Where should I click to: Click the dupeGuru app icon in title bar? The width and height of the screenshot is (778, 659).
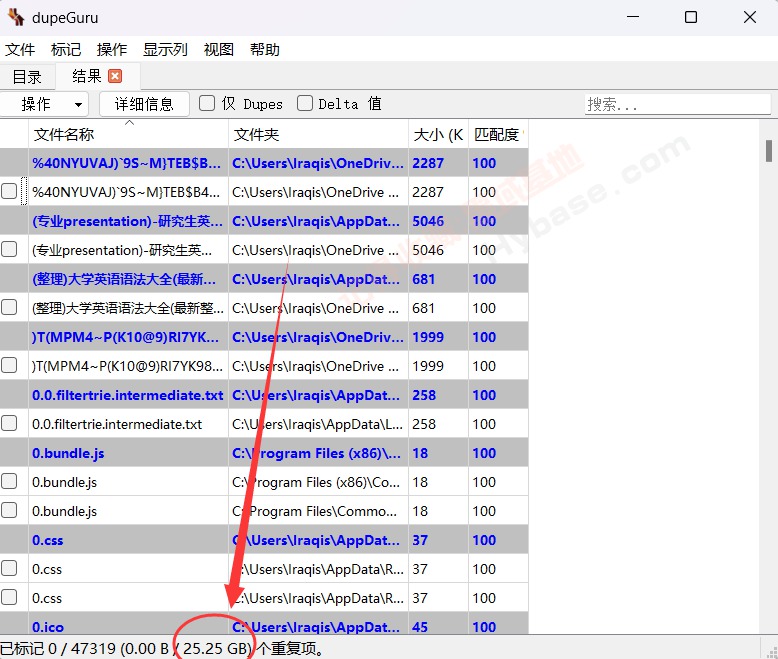coord(15,17)
